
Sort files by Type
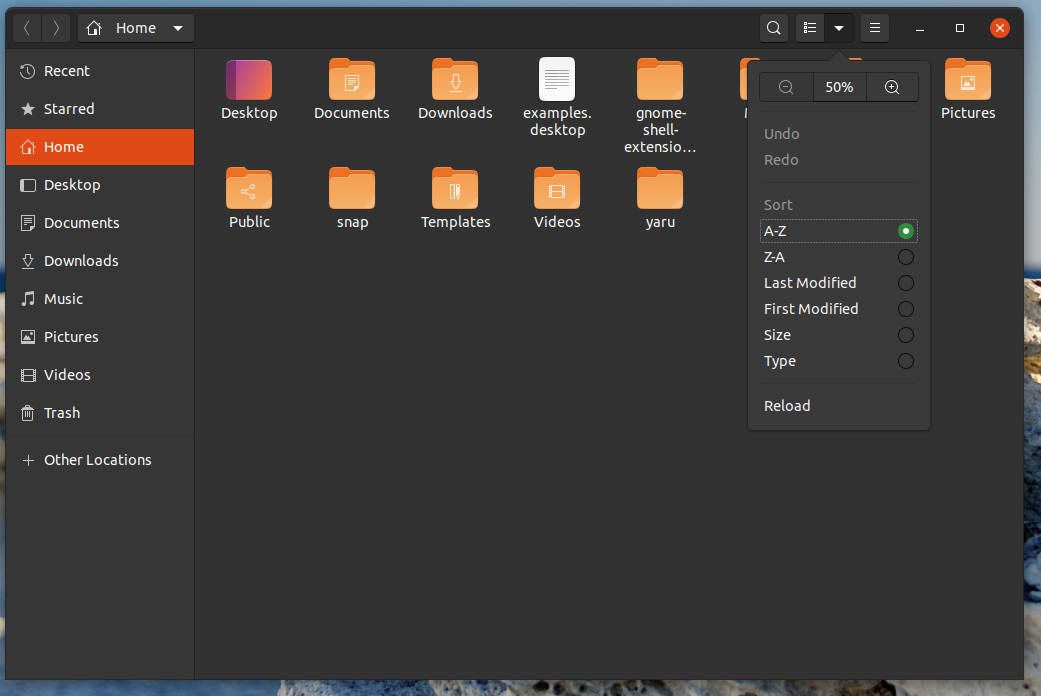(839, 361)
